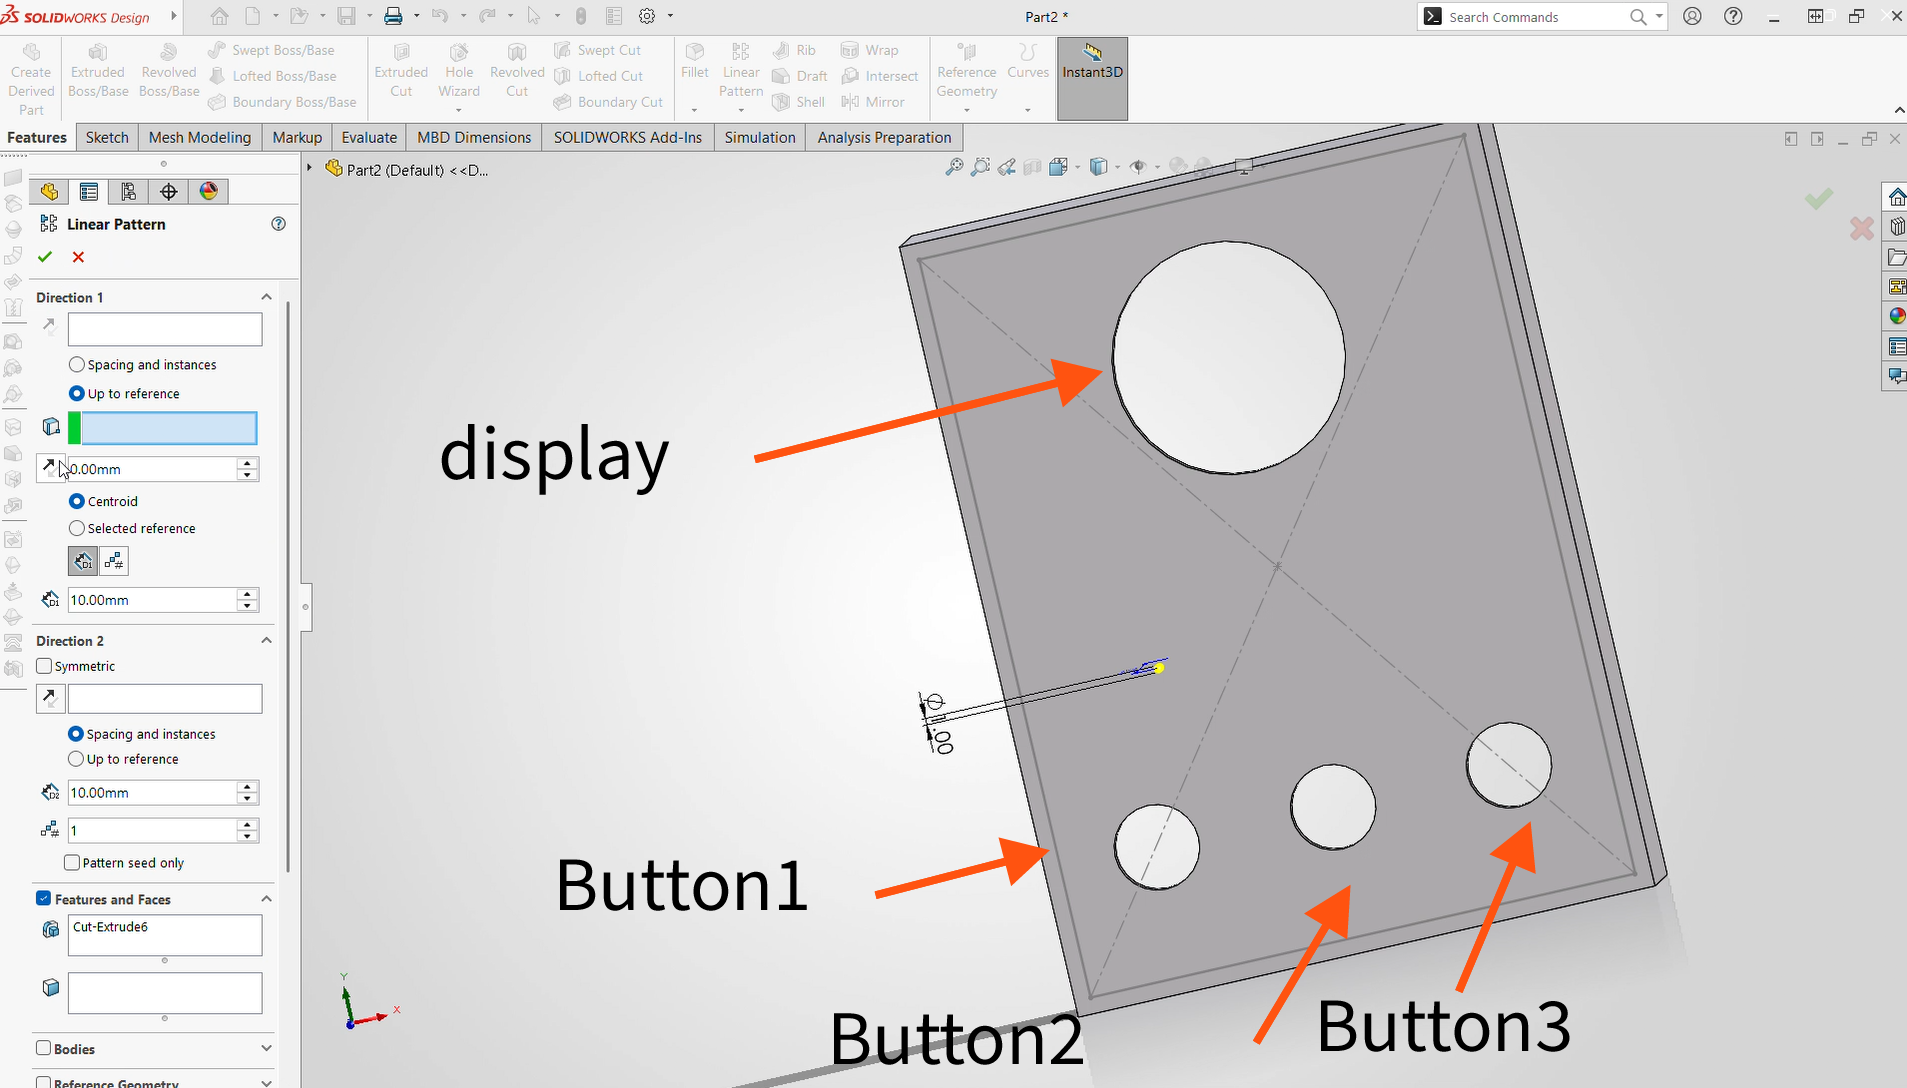
Task: Click the Print icon in title bar
Action: point(393,16)
